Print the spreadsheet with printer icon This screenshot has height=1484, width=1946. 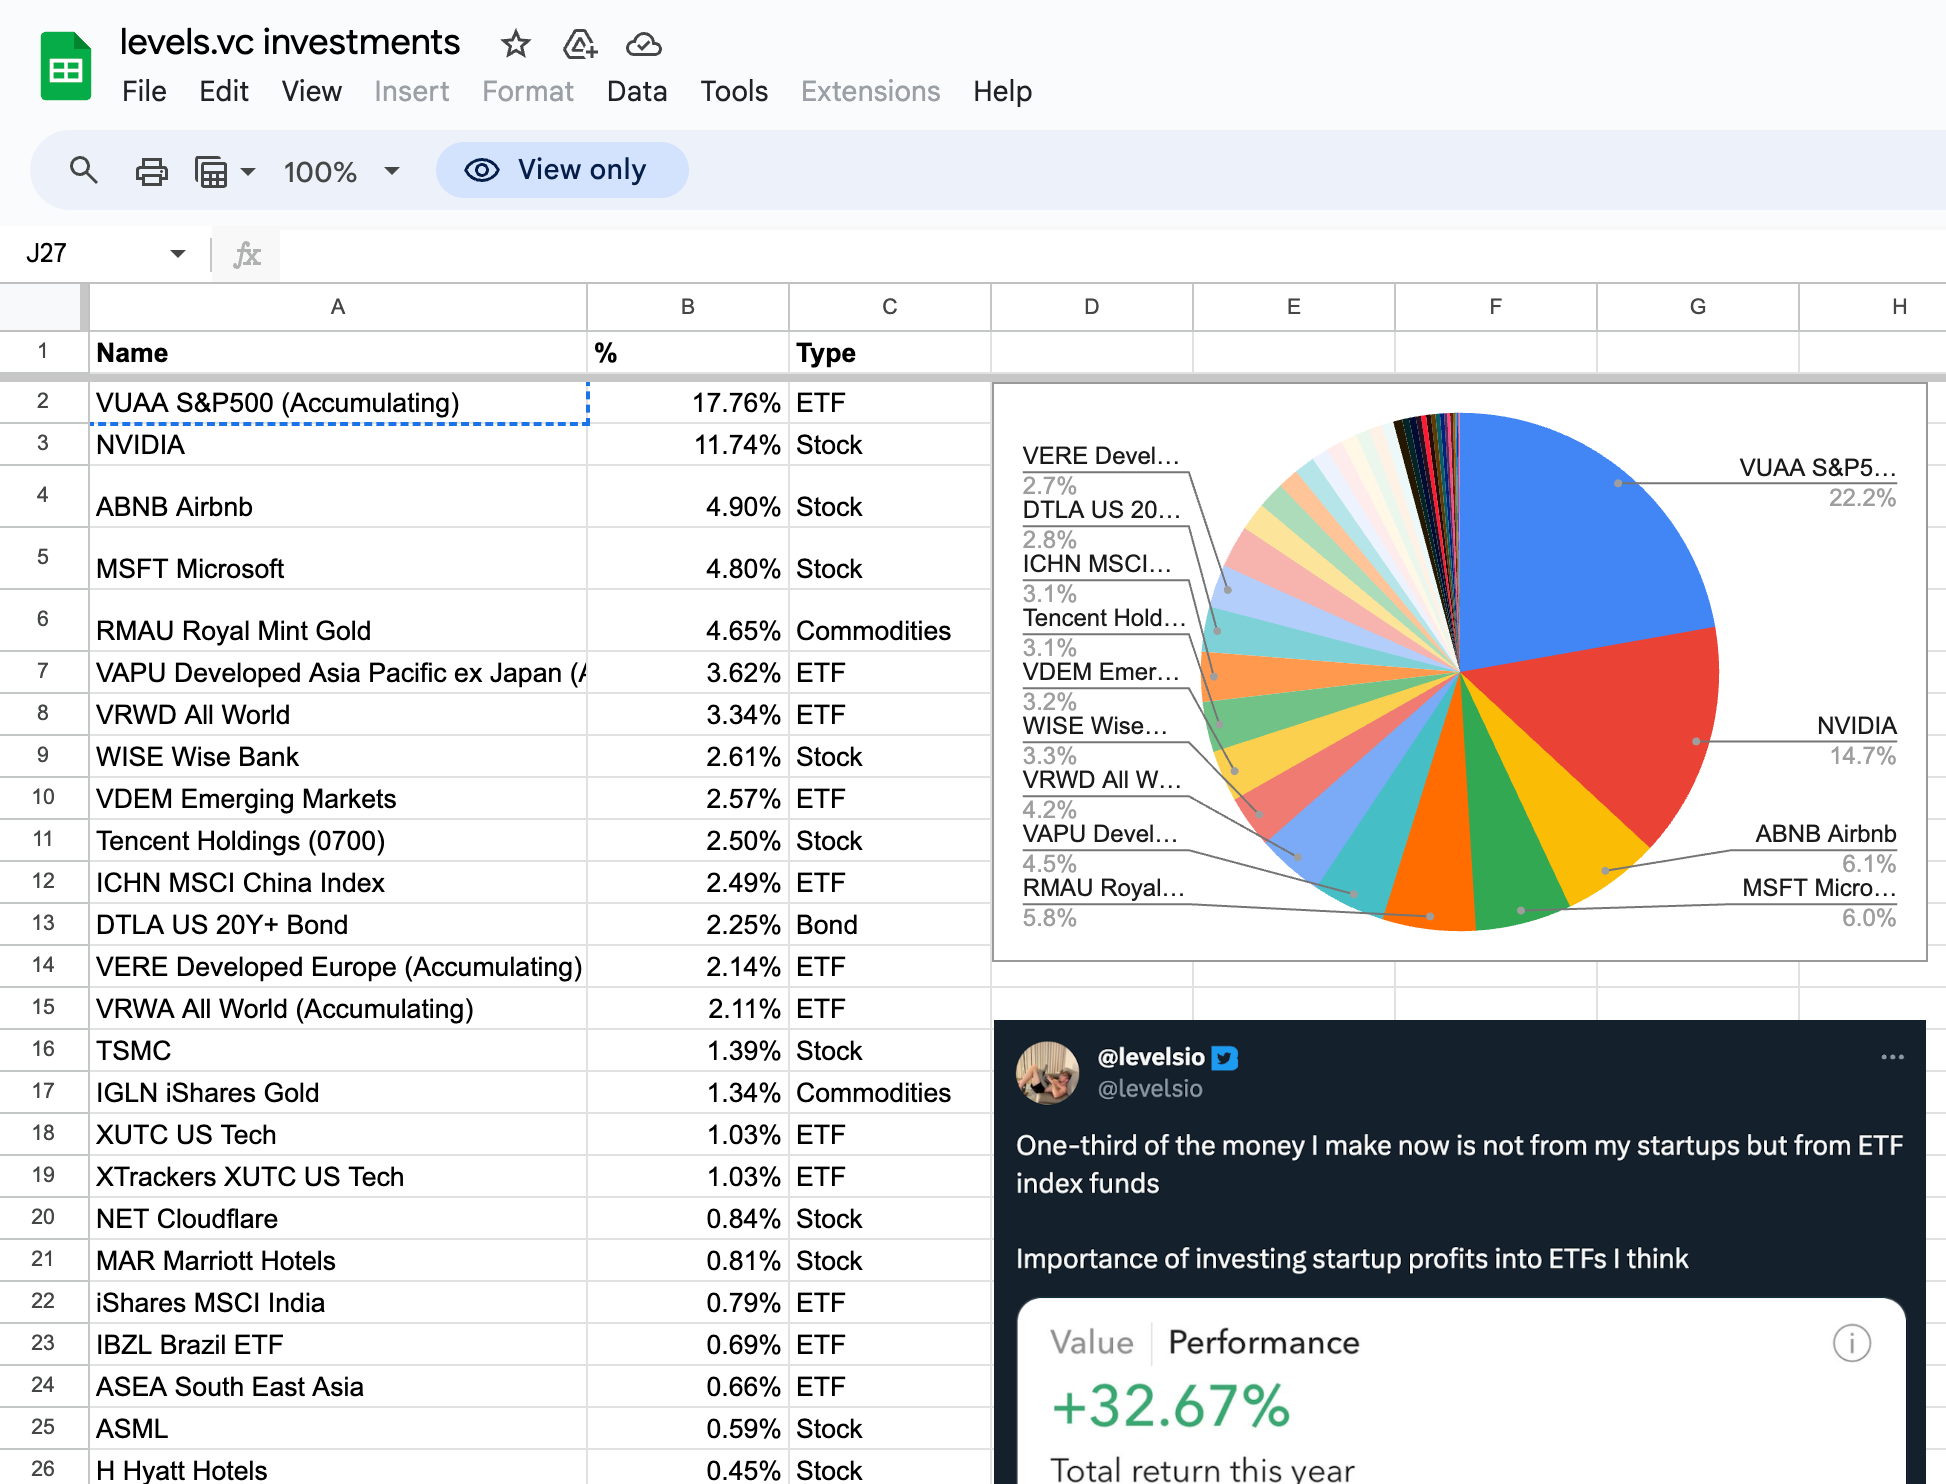coord(151,171)
